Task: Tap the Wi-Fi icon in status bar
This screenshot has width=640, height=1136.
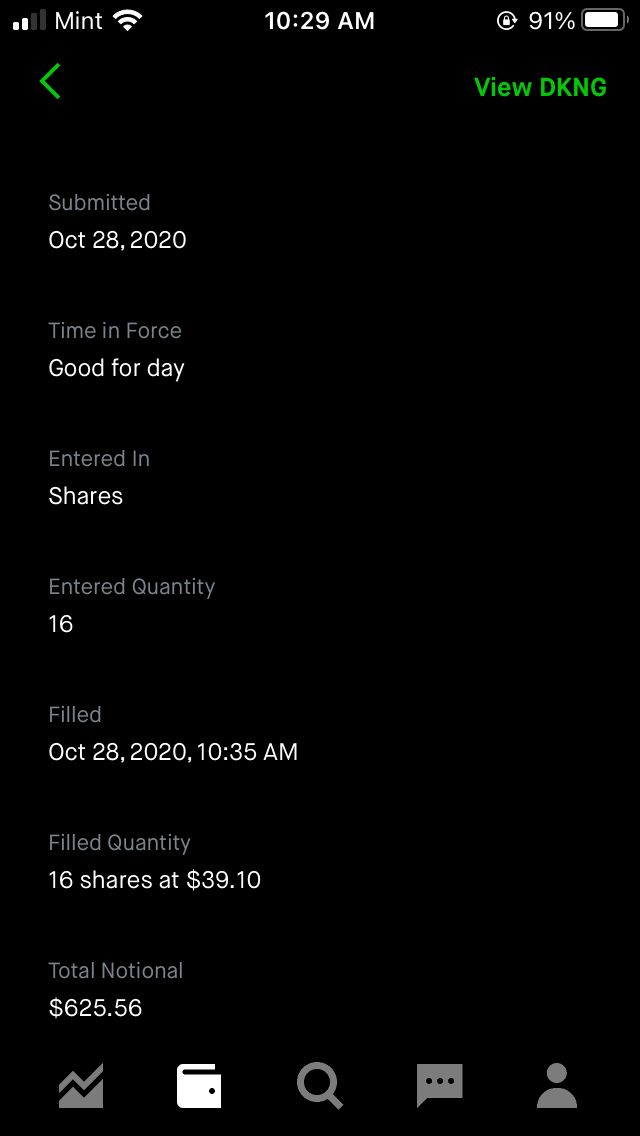Action: [x=128, y=21]
